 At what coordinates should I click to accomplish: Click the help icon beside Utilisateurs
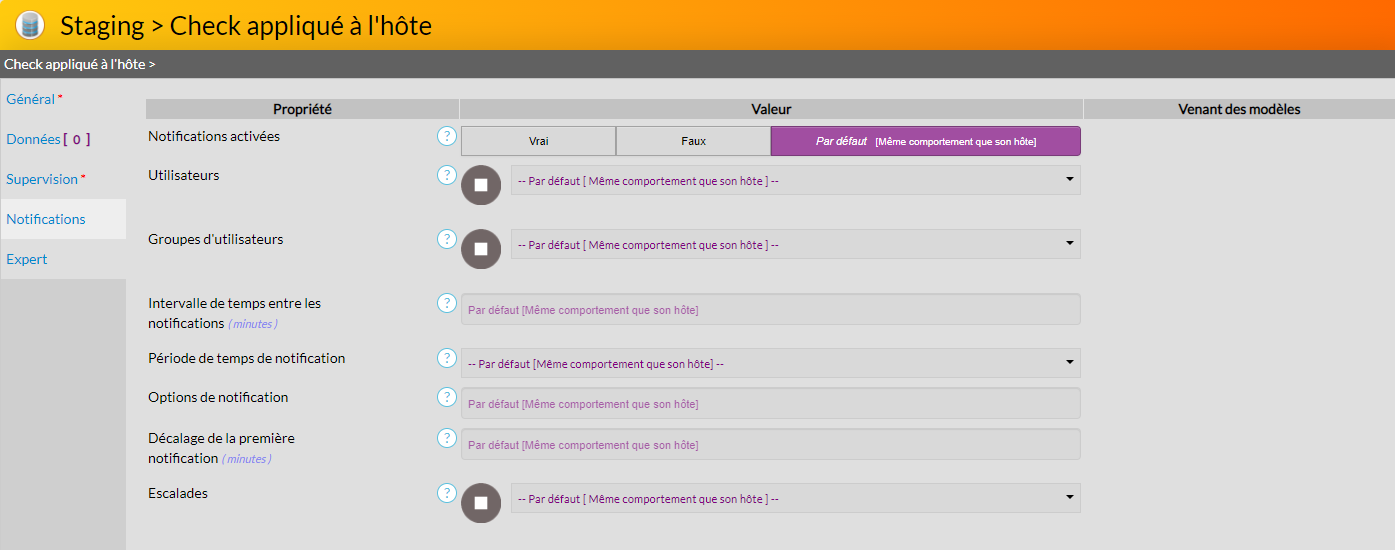(447, 175)
